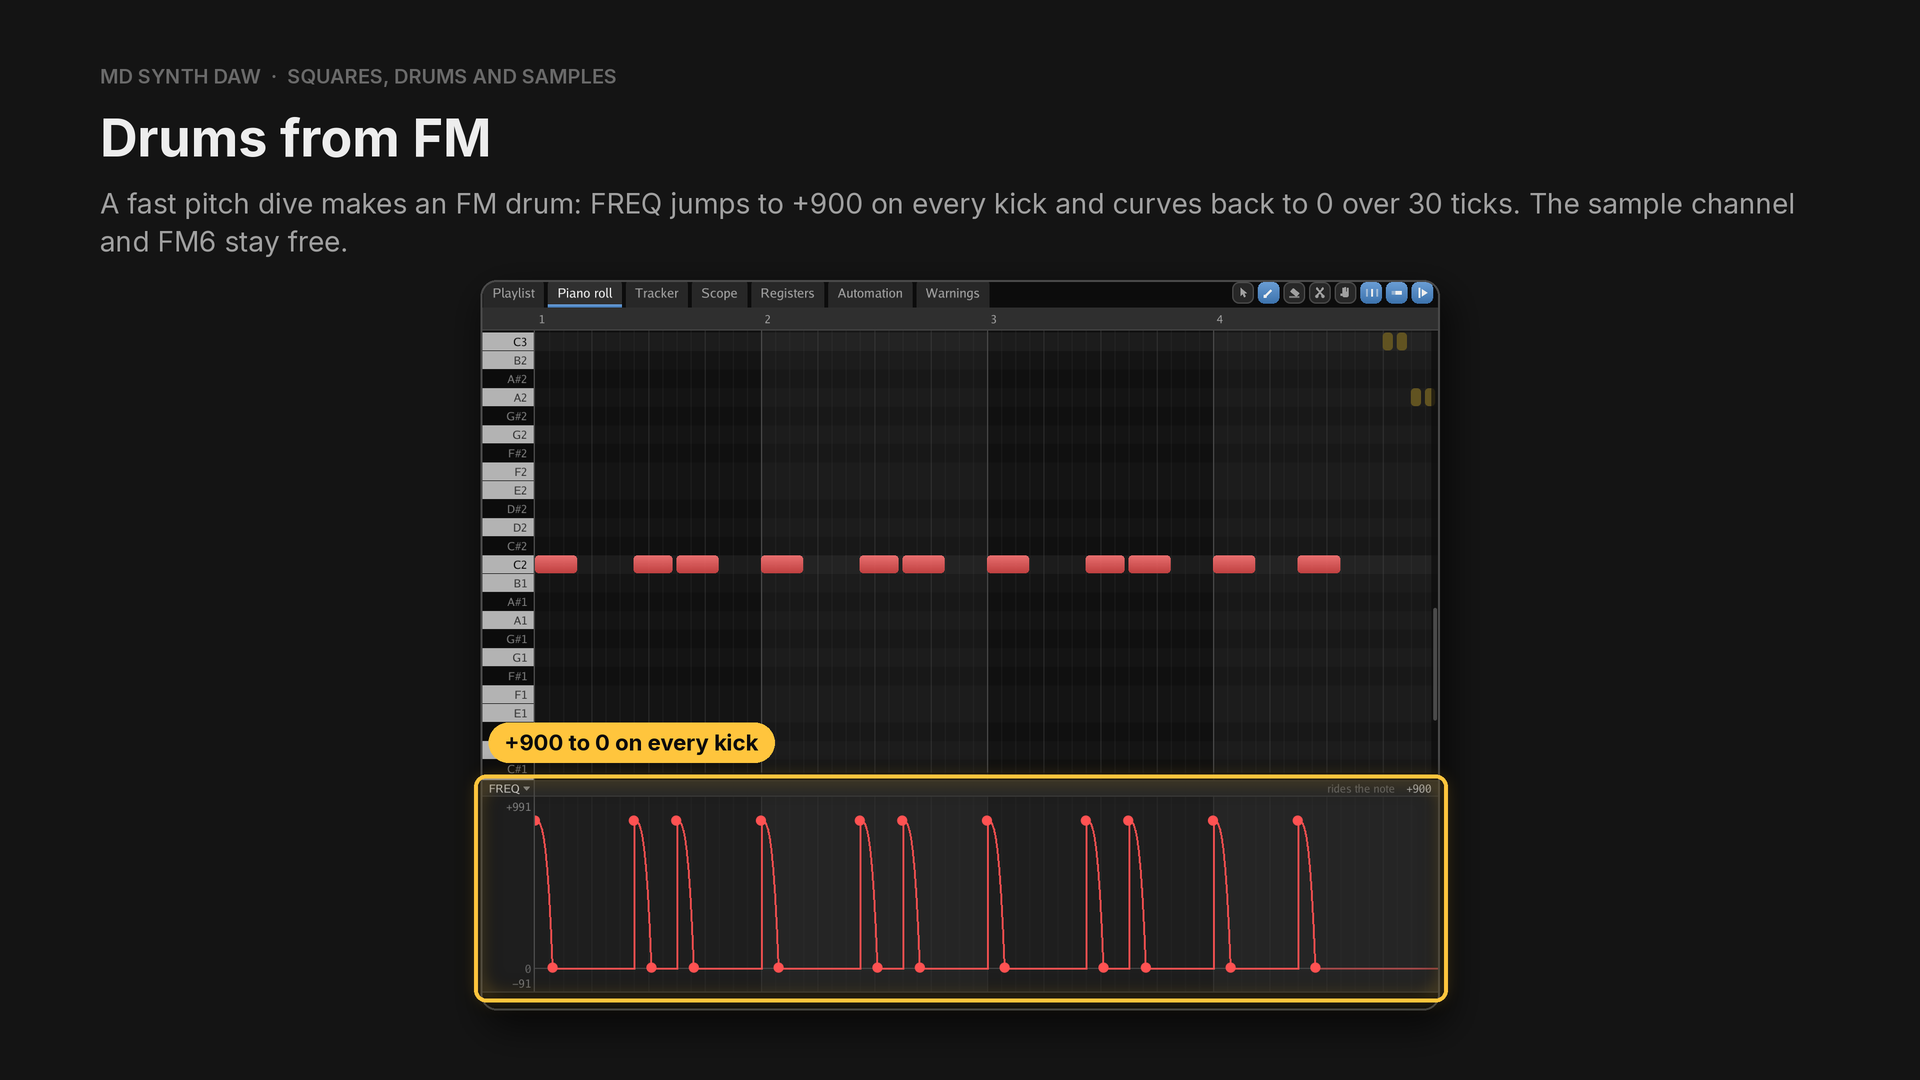1920x1080 pixels.
Task: Click the A#1 black piano key
Action: [508, 602]
